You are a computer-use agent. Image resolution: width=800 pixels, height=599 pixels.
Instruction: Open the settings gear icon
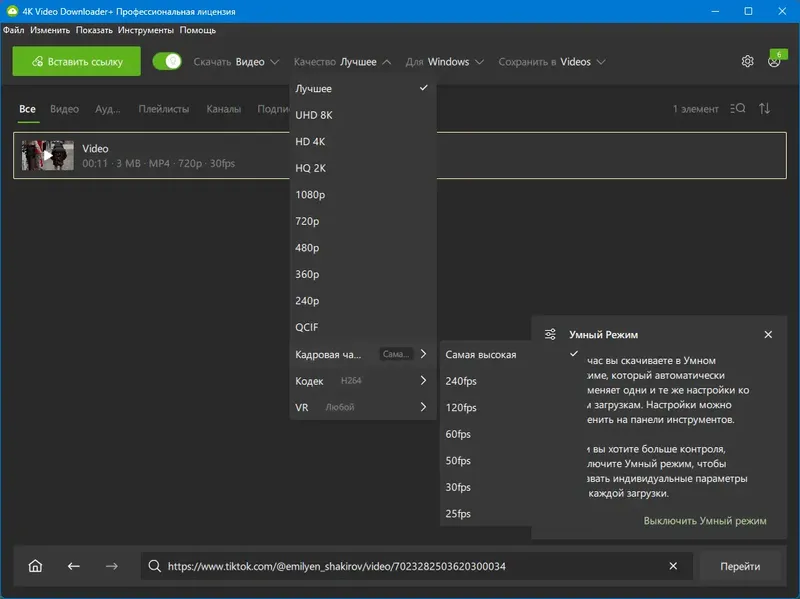[x=747, y=62]
